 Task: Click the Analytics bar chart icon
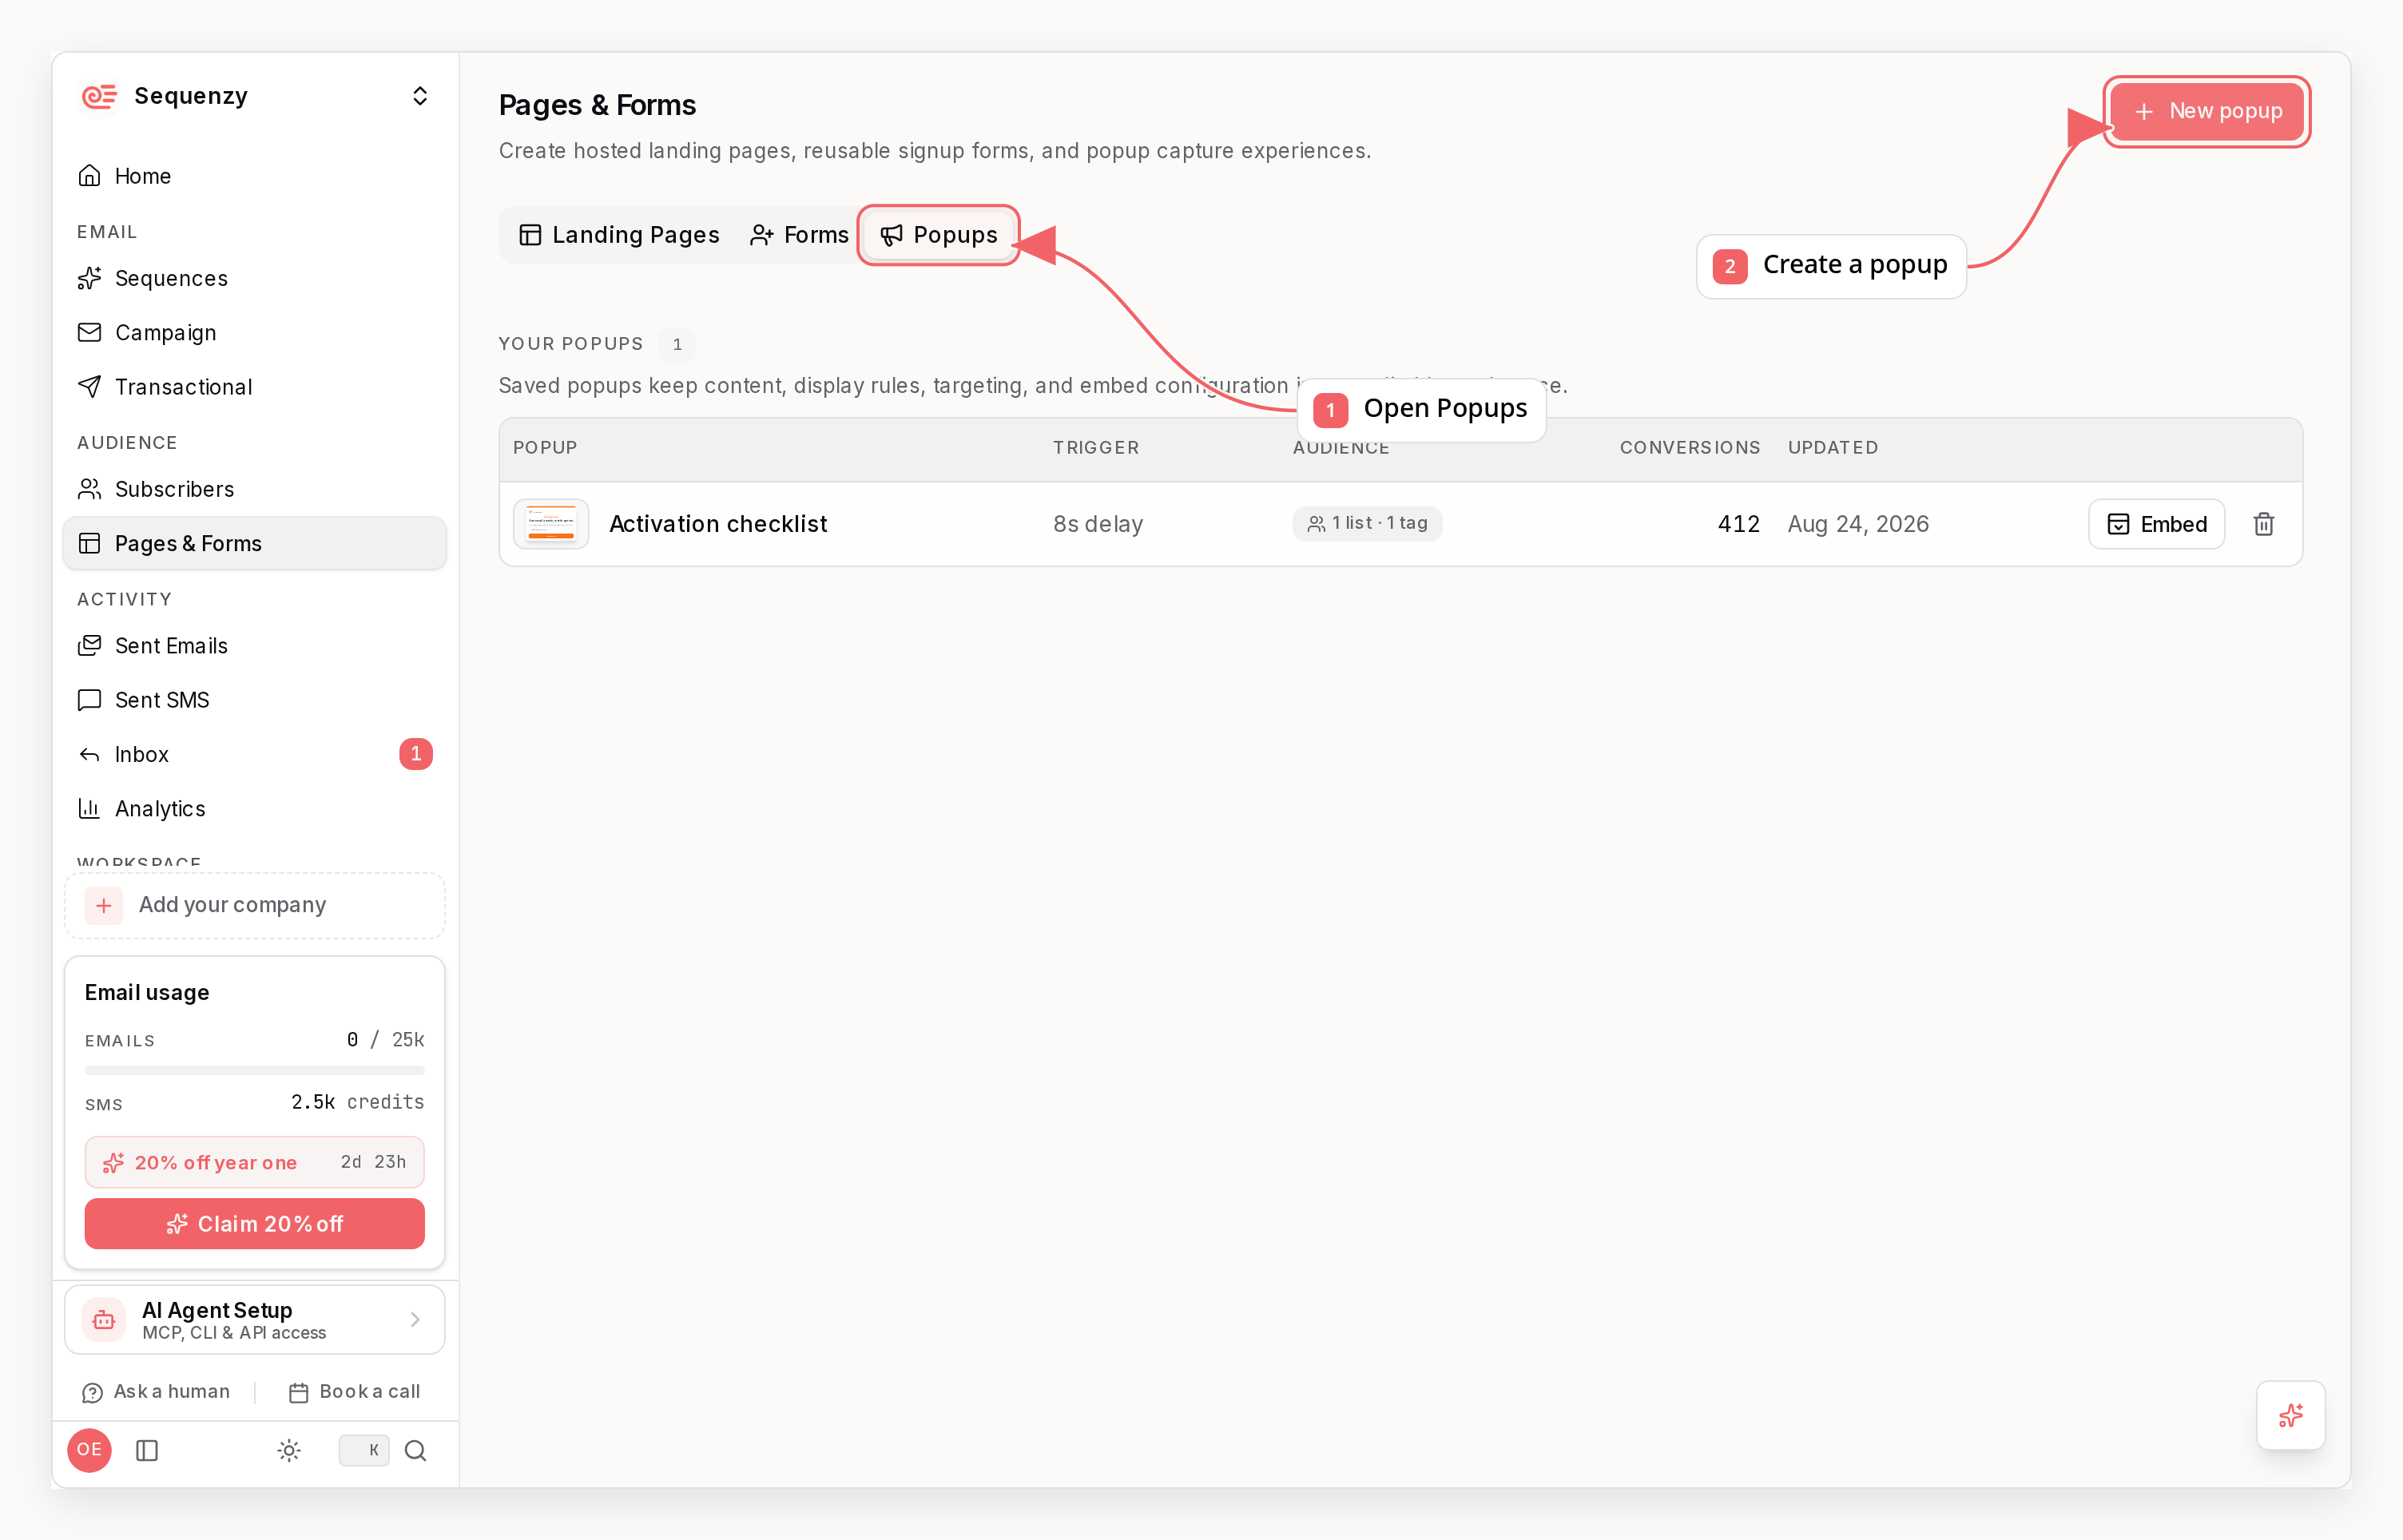(90, 808)
